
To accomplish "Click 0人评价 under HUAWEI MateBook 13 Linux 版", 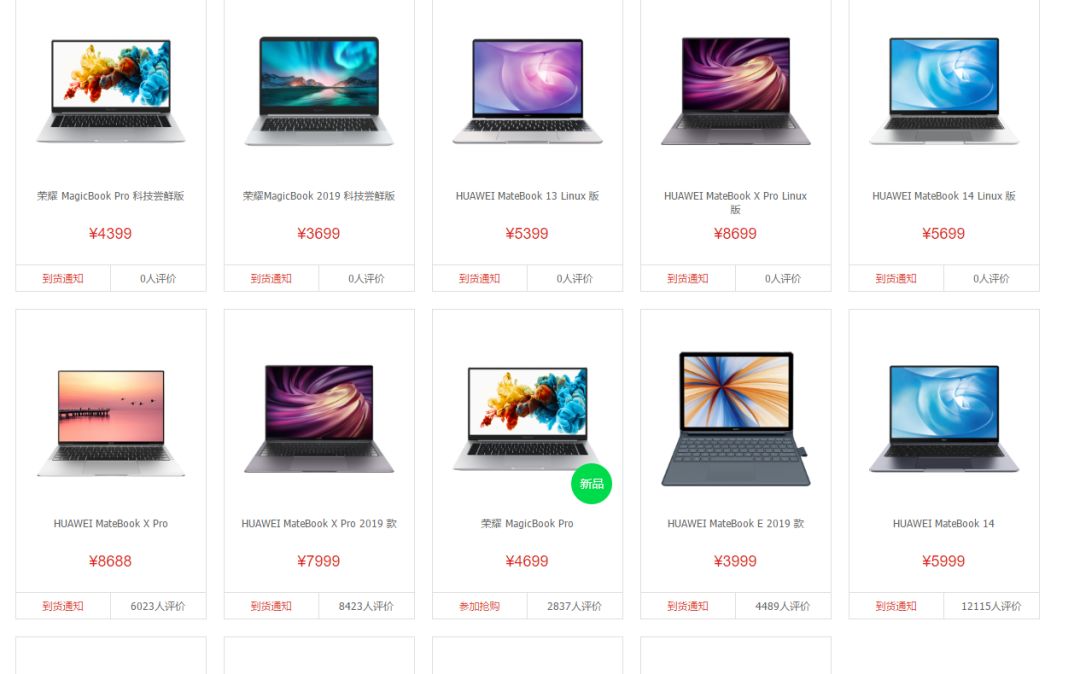I will tap(574, 279).
